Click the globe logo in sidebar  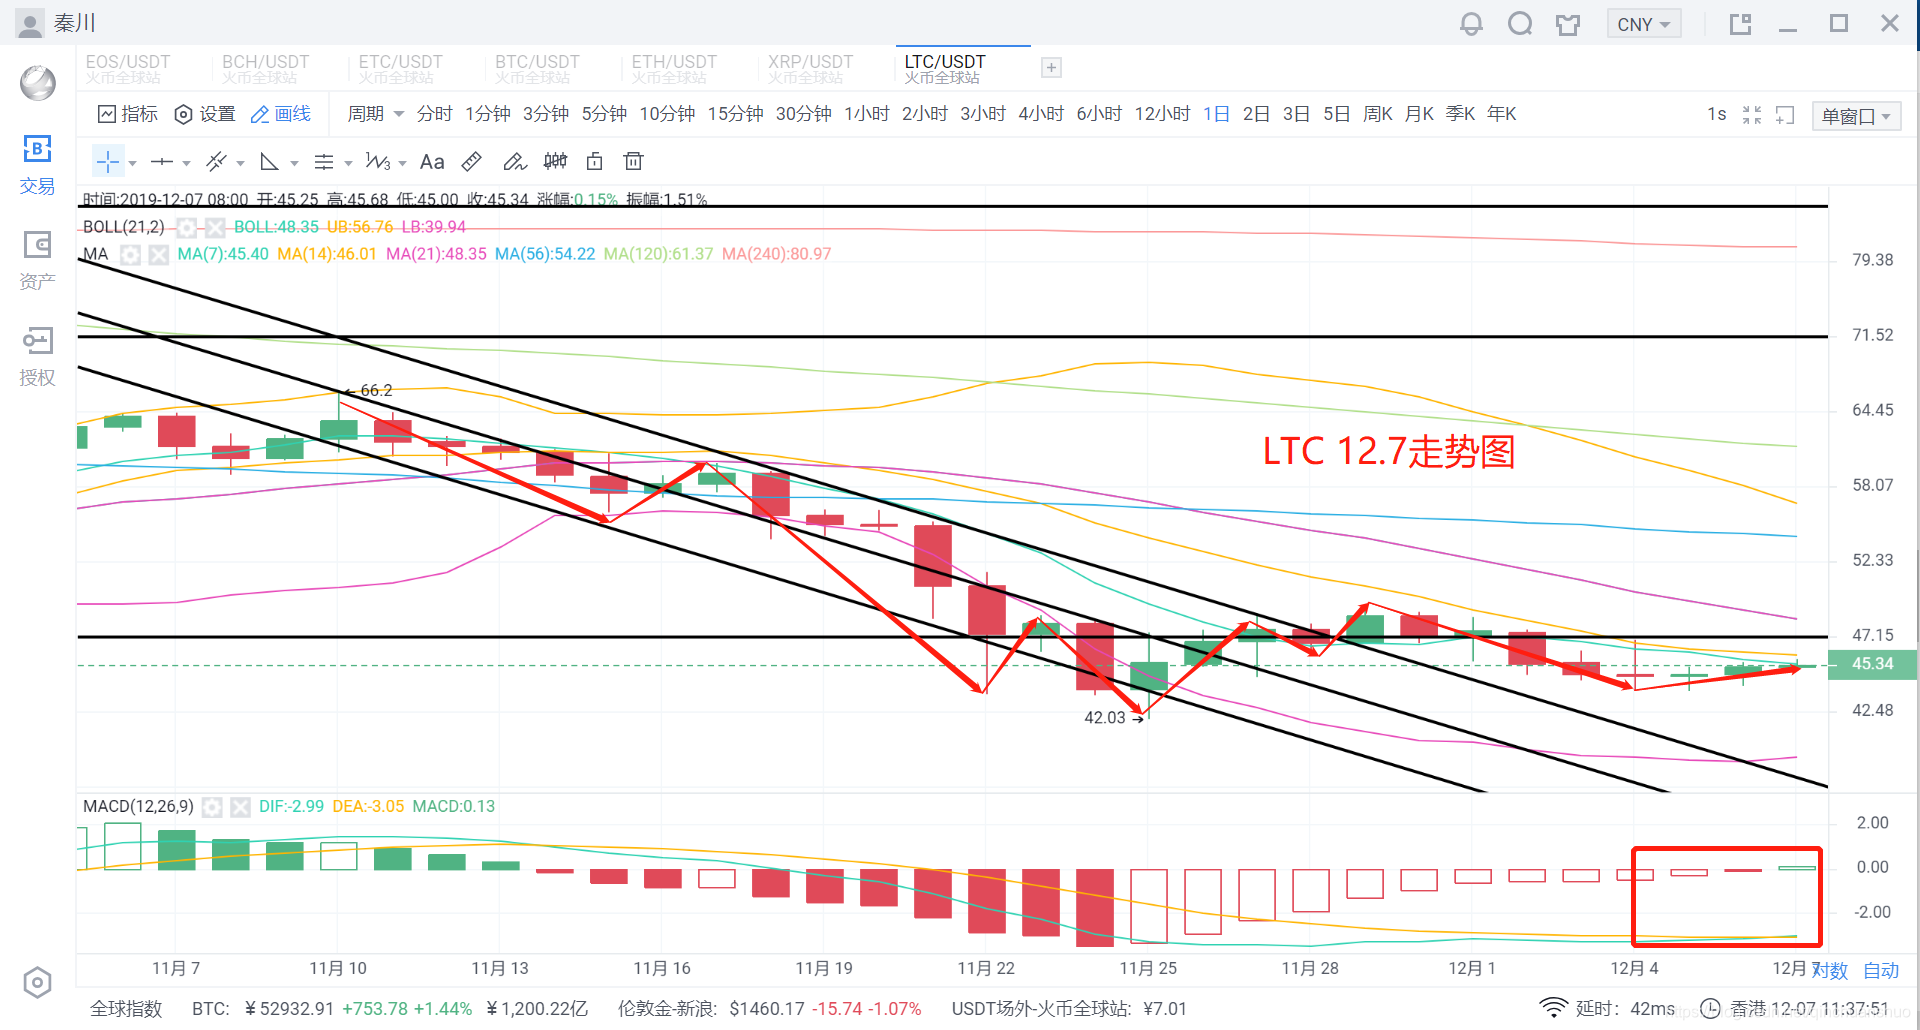[x=38, y=83]
